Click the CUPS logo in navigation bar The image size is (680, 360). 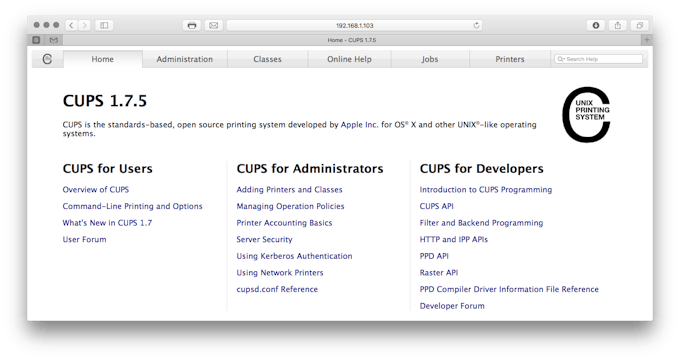47,59
